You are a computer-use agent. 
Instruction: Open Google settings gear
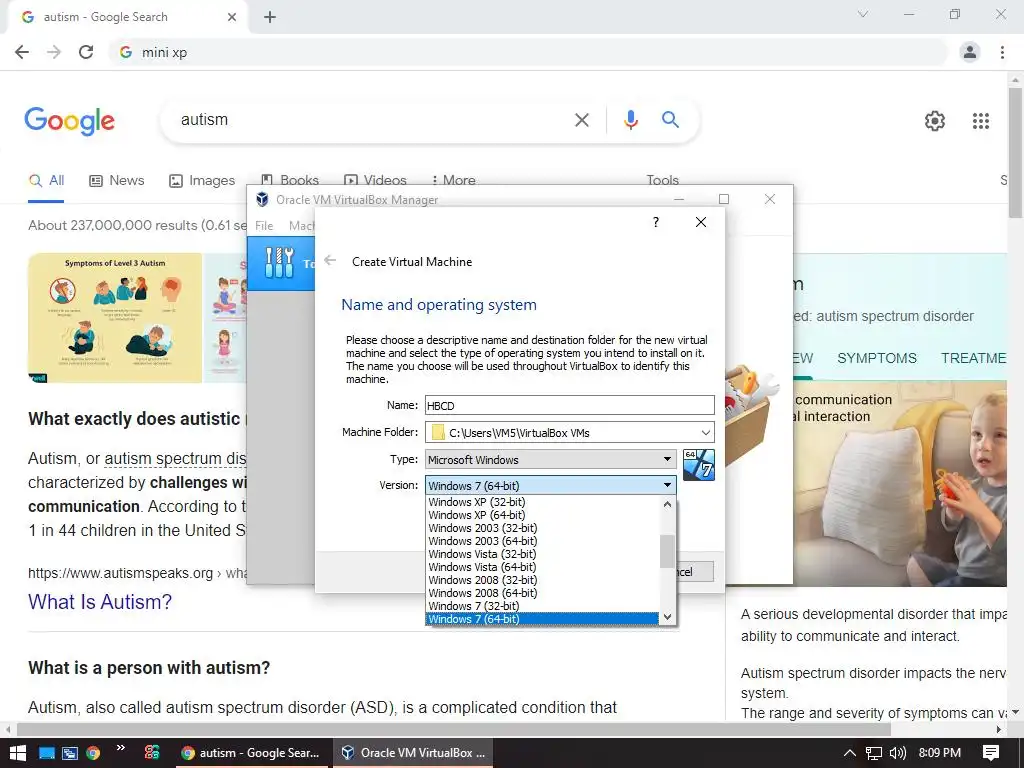tap(935, 121)
